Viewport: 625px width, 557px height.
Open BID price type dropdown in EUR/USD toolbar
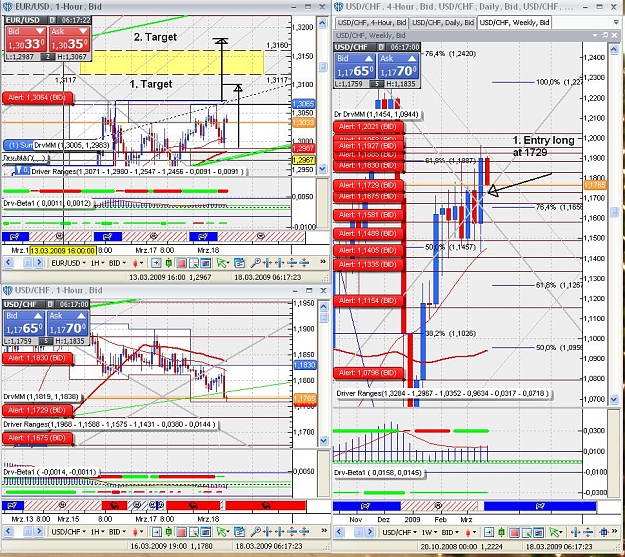pos(117,263)
